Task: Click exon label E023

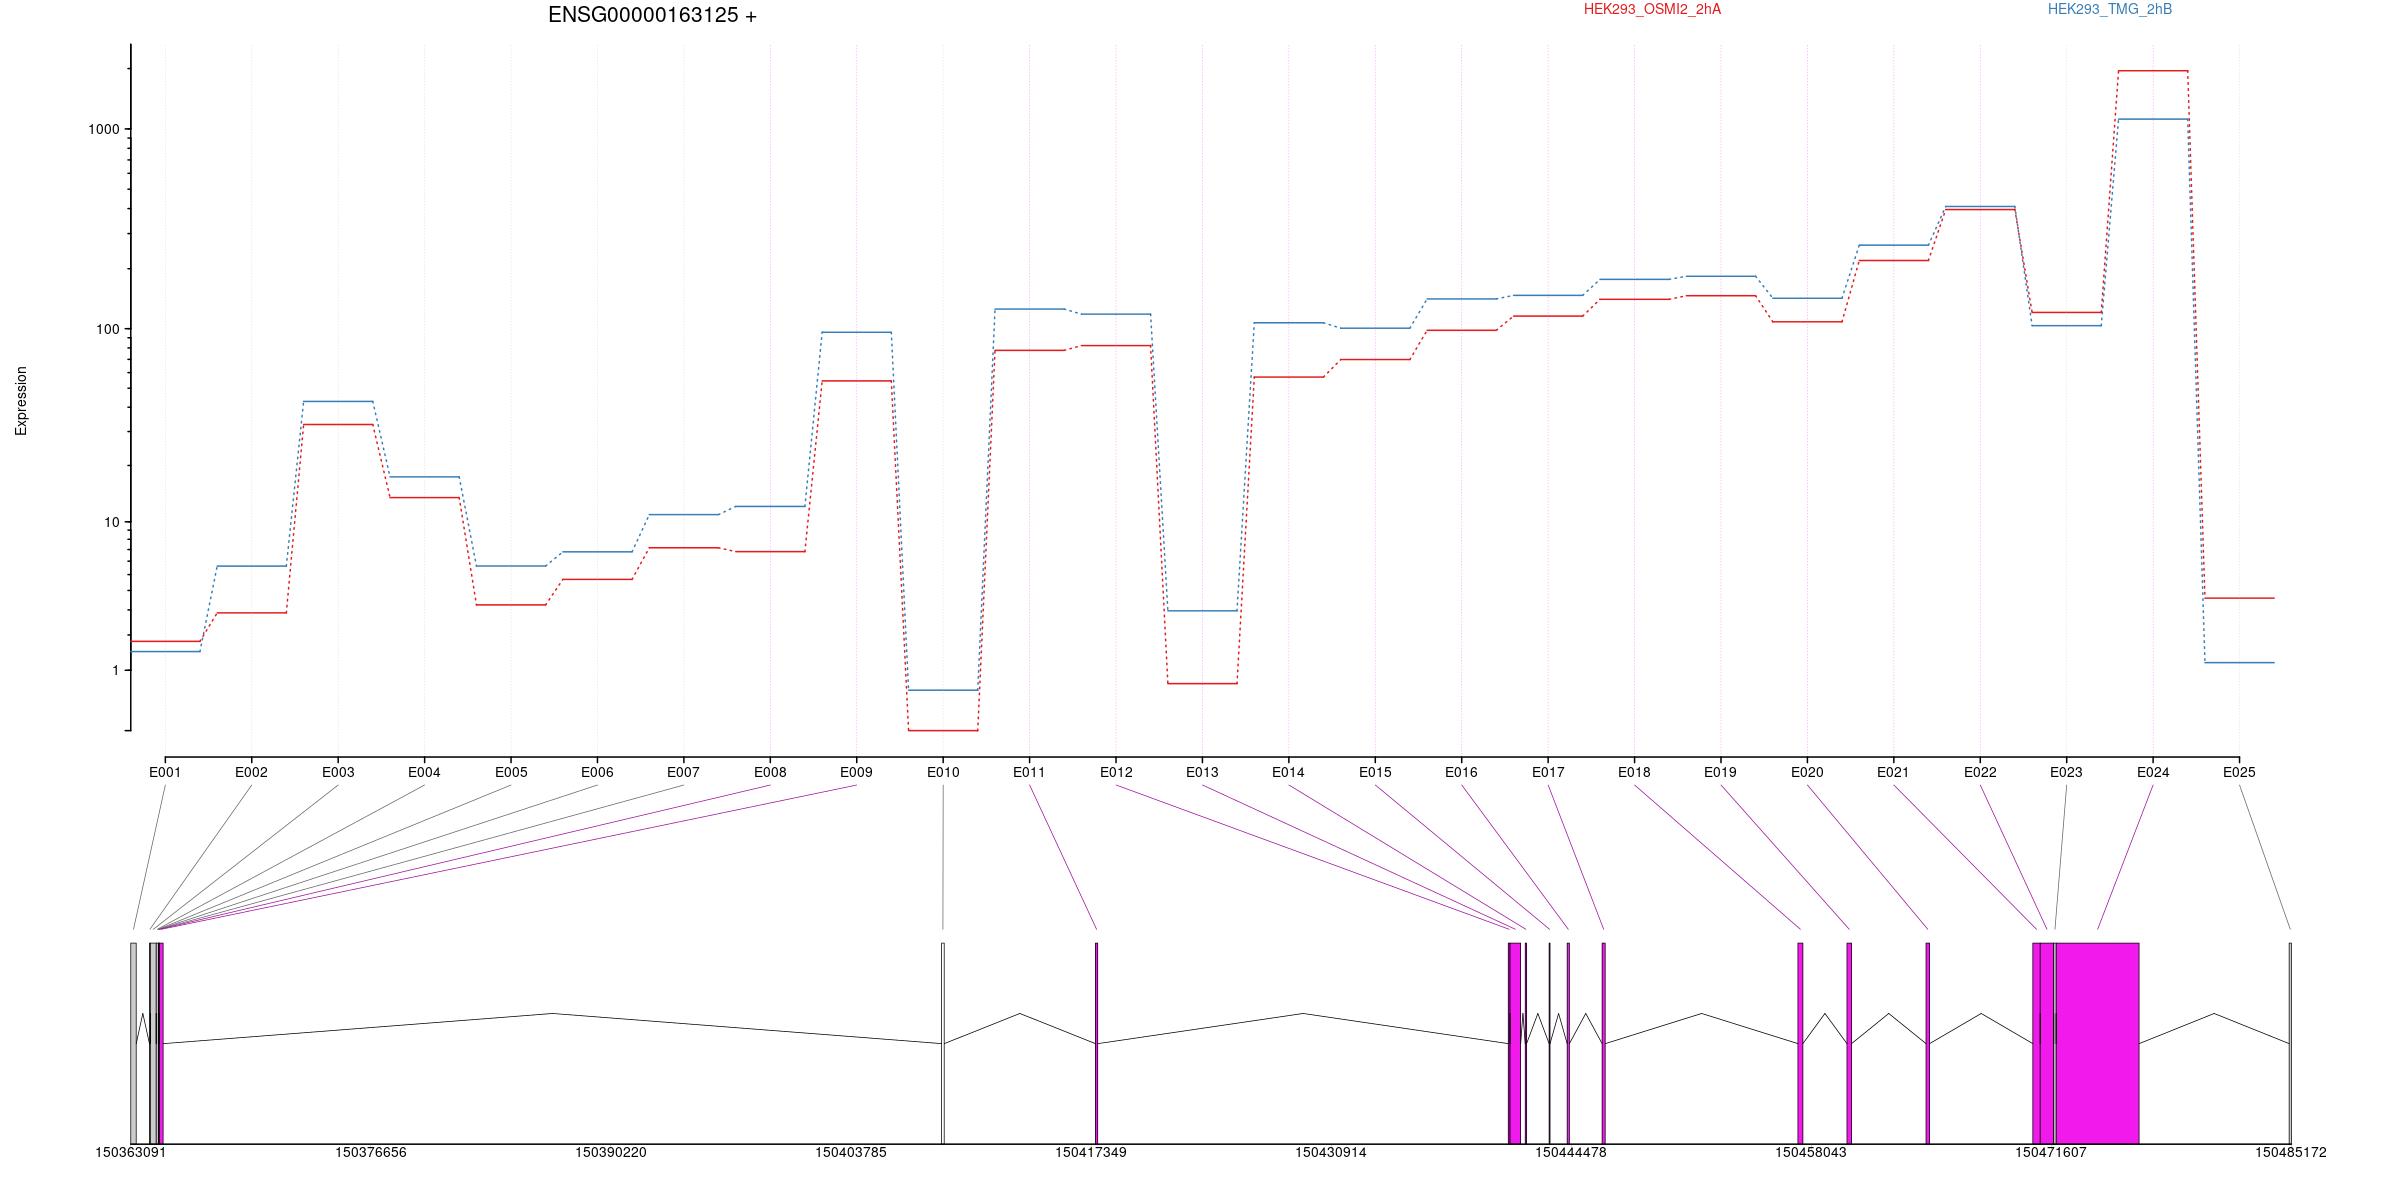Action: (x=2066, y=772)
